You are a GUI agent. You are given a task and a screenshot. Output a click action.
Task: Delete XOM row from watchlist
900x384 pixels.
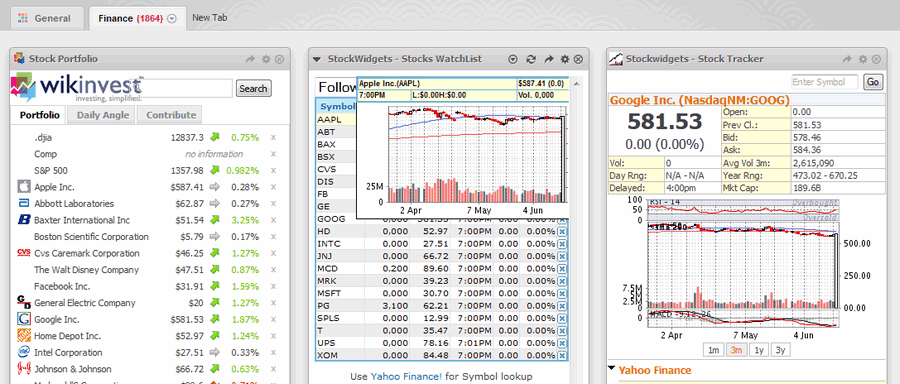click(562, 356)
